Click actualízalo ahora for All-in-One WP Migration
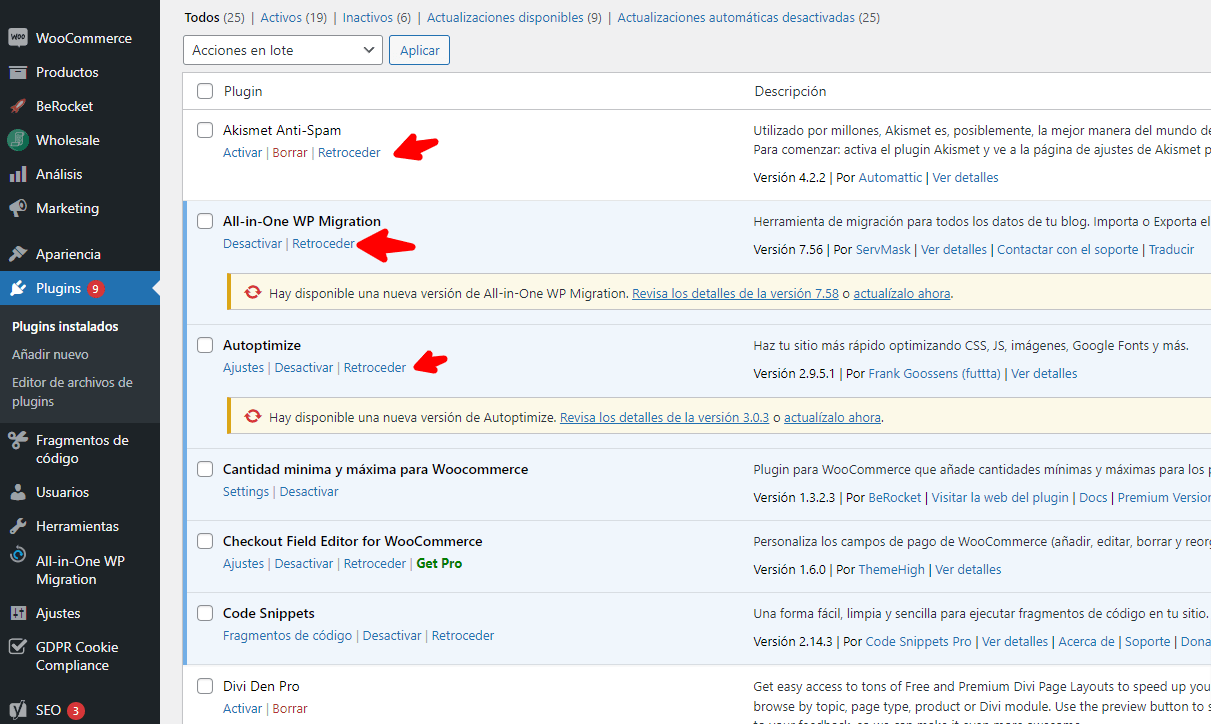The height and width of the screenshot is (724, 1211). click(902, 294)
